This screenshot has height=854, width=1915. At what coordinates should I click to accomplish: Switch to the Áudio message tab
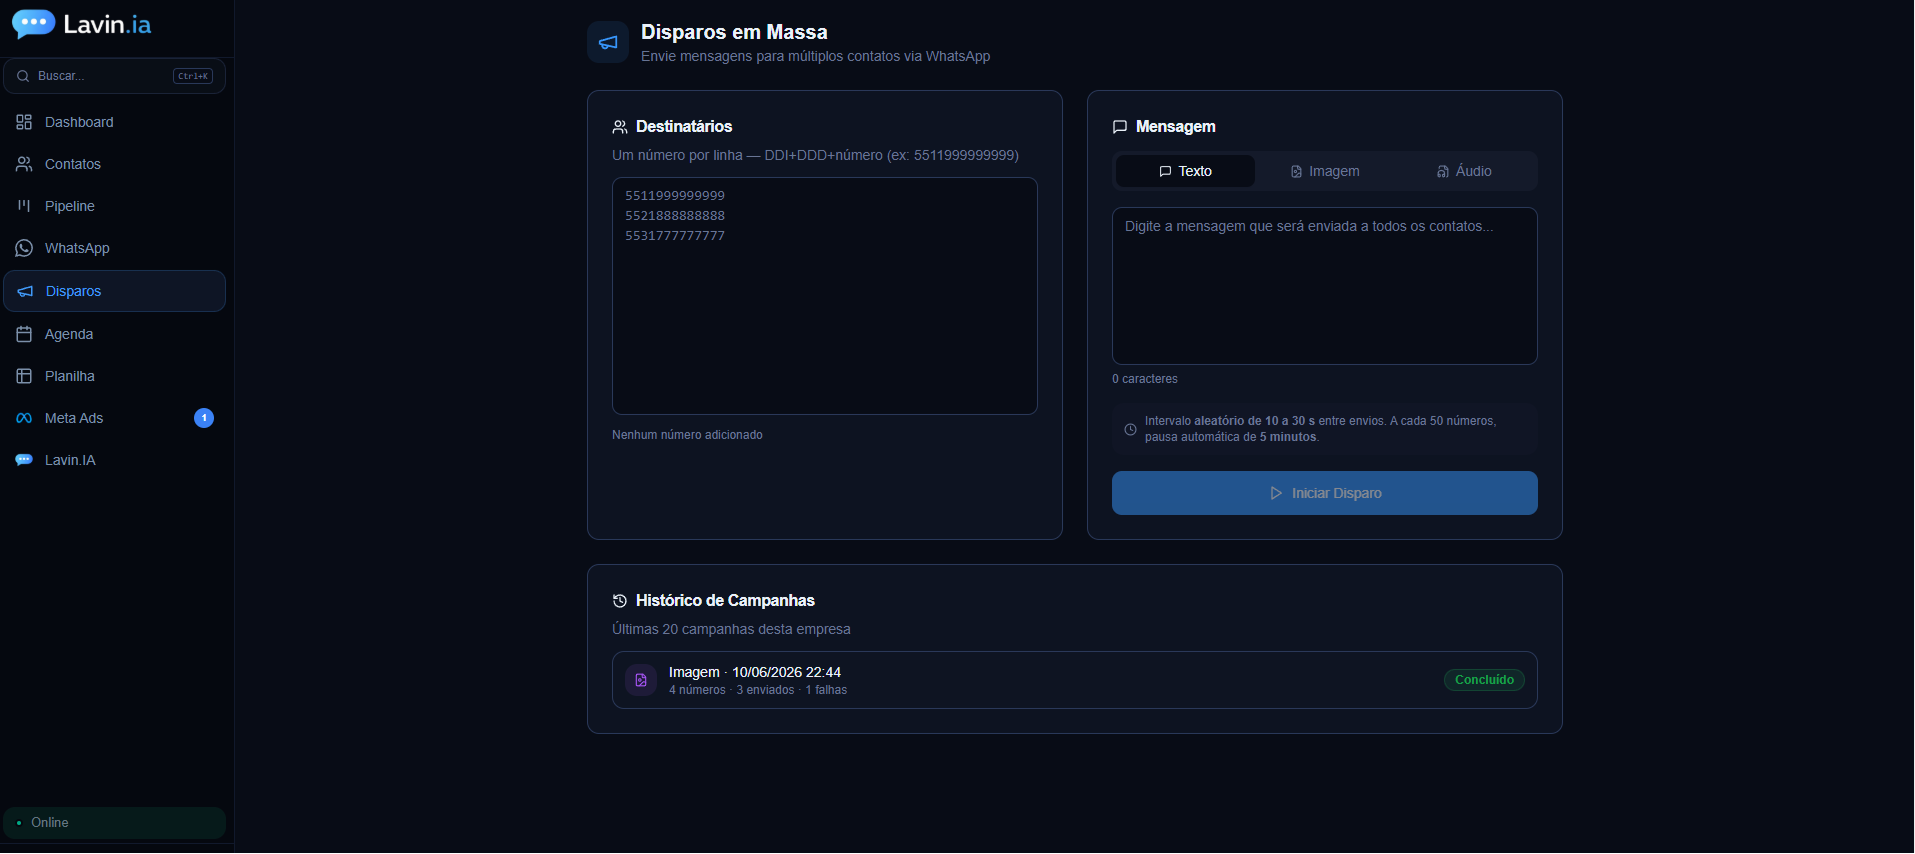(1464, 171)
